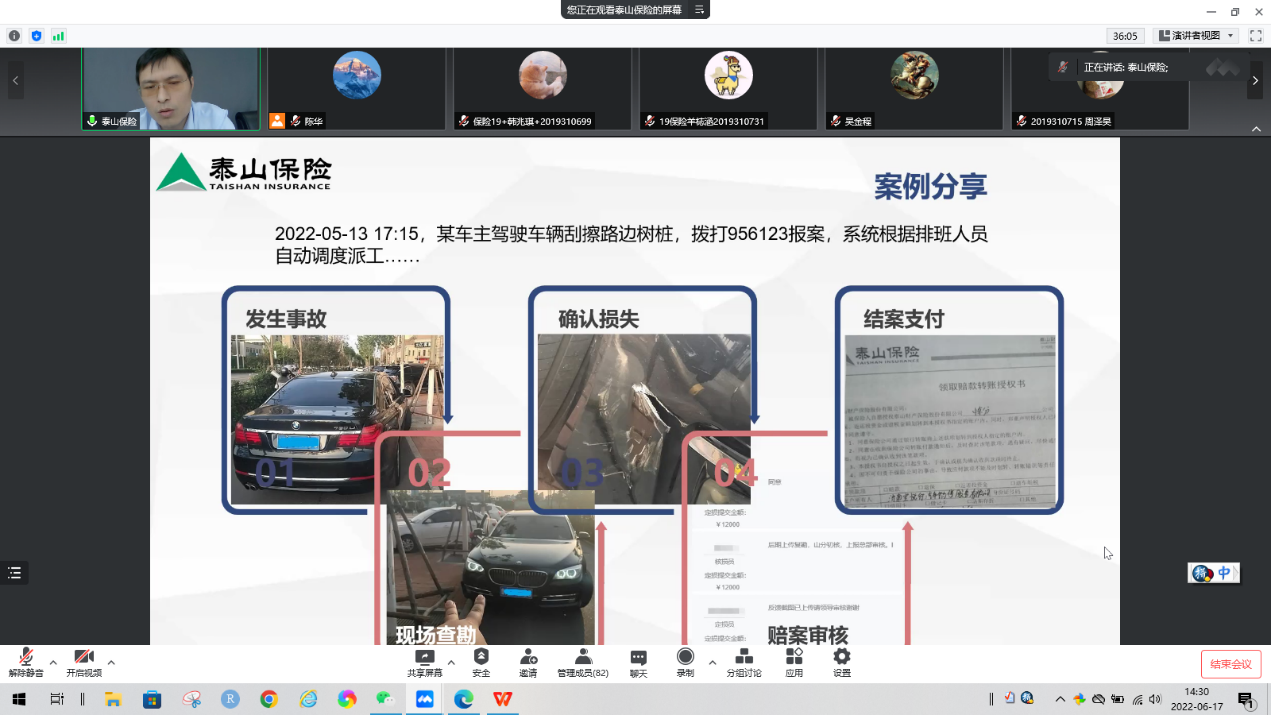1271x715 pixels.
Task: Open 共享屏幕 screen share
Action: point(424,662)
